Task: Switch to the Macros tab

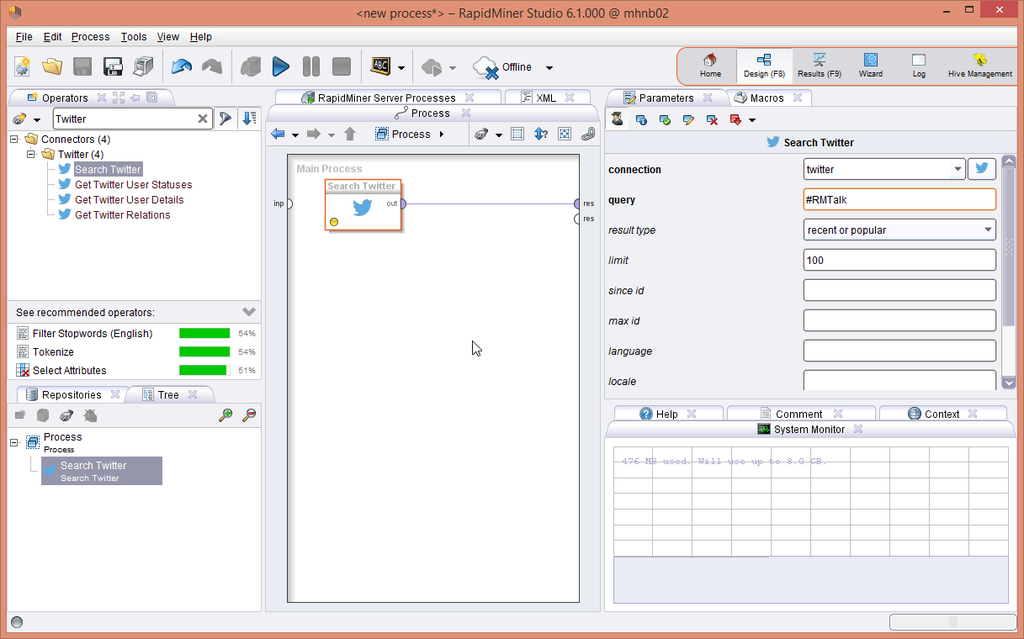Action: coord(766,98)
